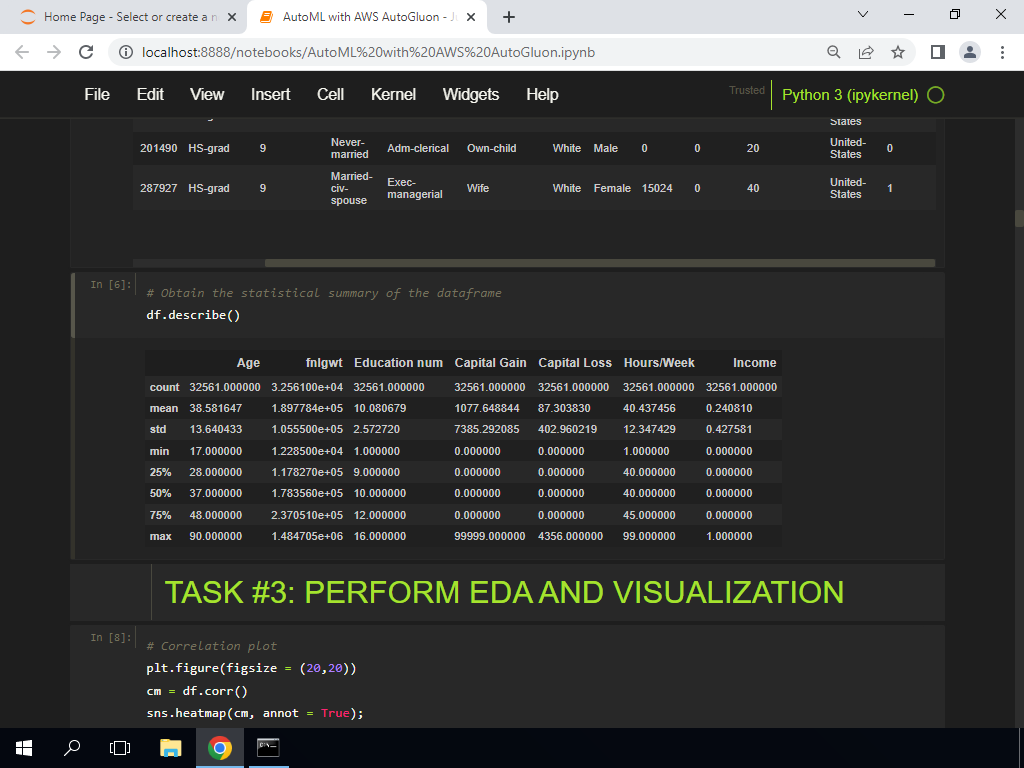Open the browser side panel
Image resolution: width=1024 pixels, height=768 pixels.
tap(938, 52)
